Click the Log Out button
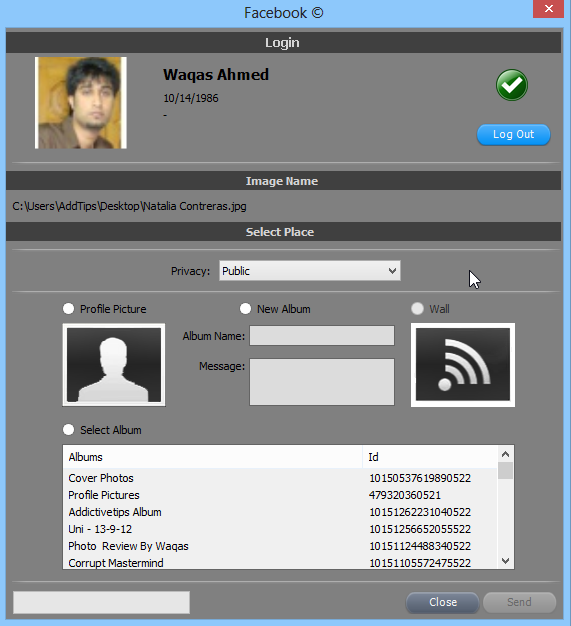This screenshot has width=571, height=626. (x=514, y=135)
